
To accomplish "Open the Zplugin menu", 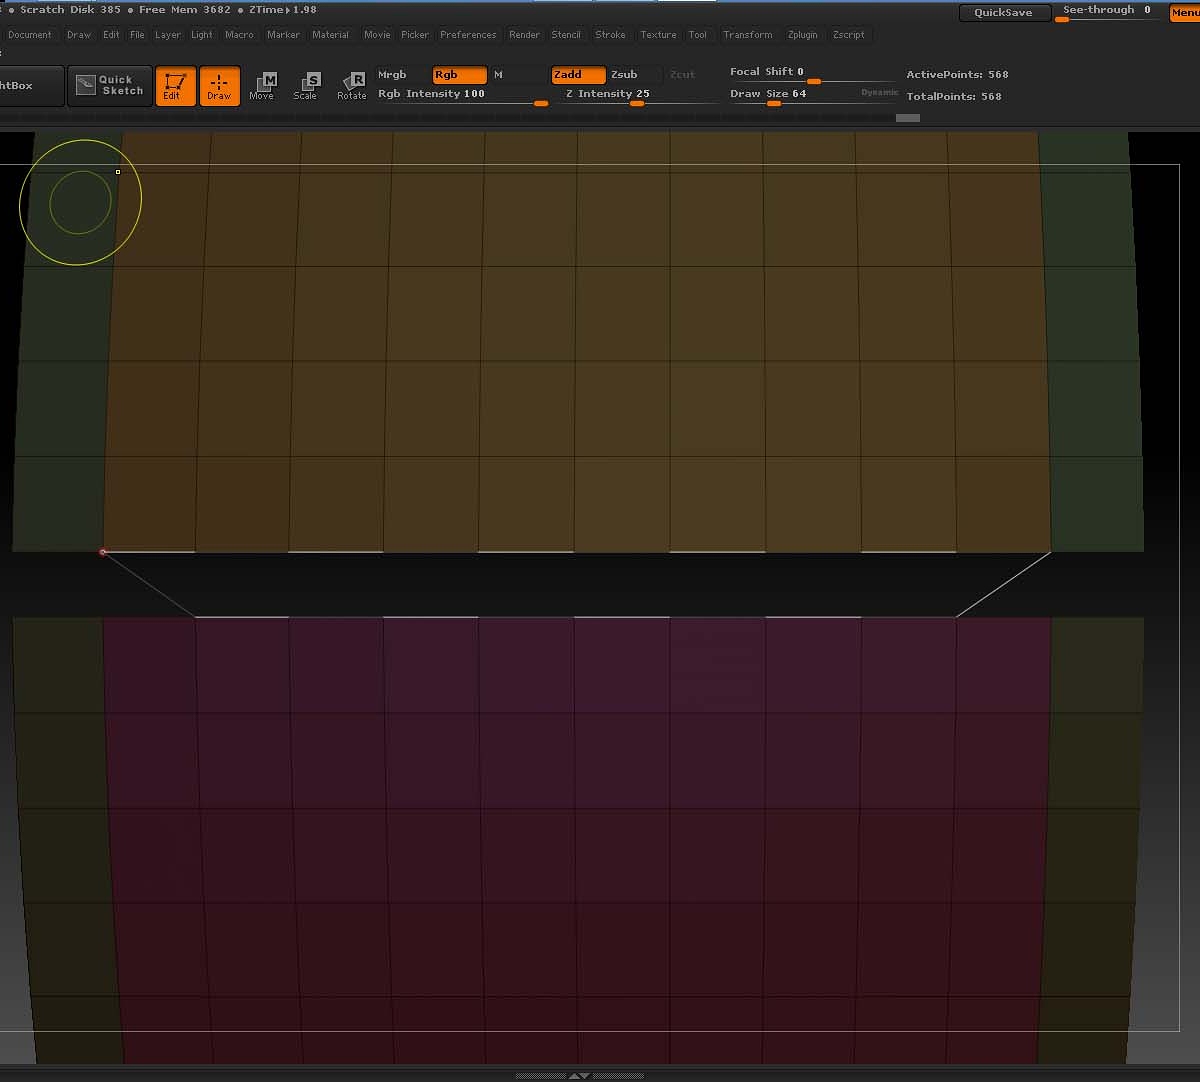I will pos(802,34).
